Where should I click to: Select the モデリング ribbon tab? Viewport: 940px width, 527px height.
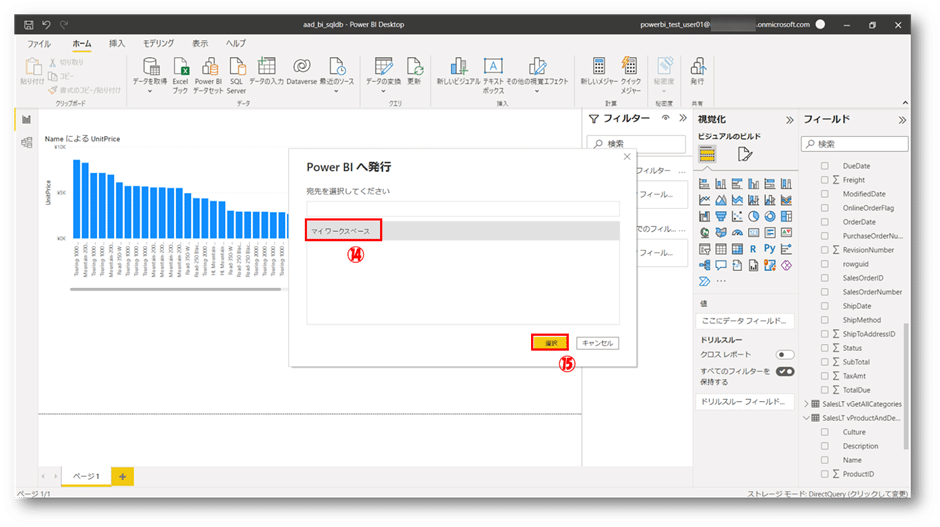(158, 44)
